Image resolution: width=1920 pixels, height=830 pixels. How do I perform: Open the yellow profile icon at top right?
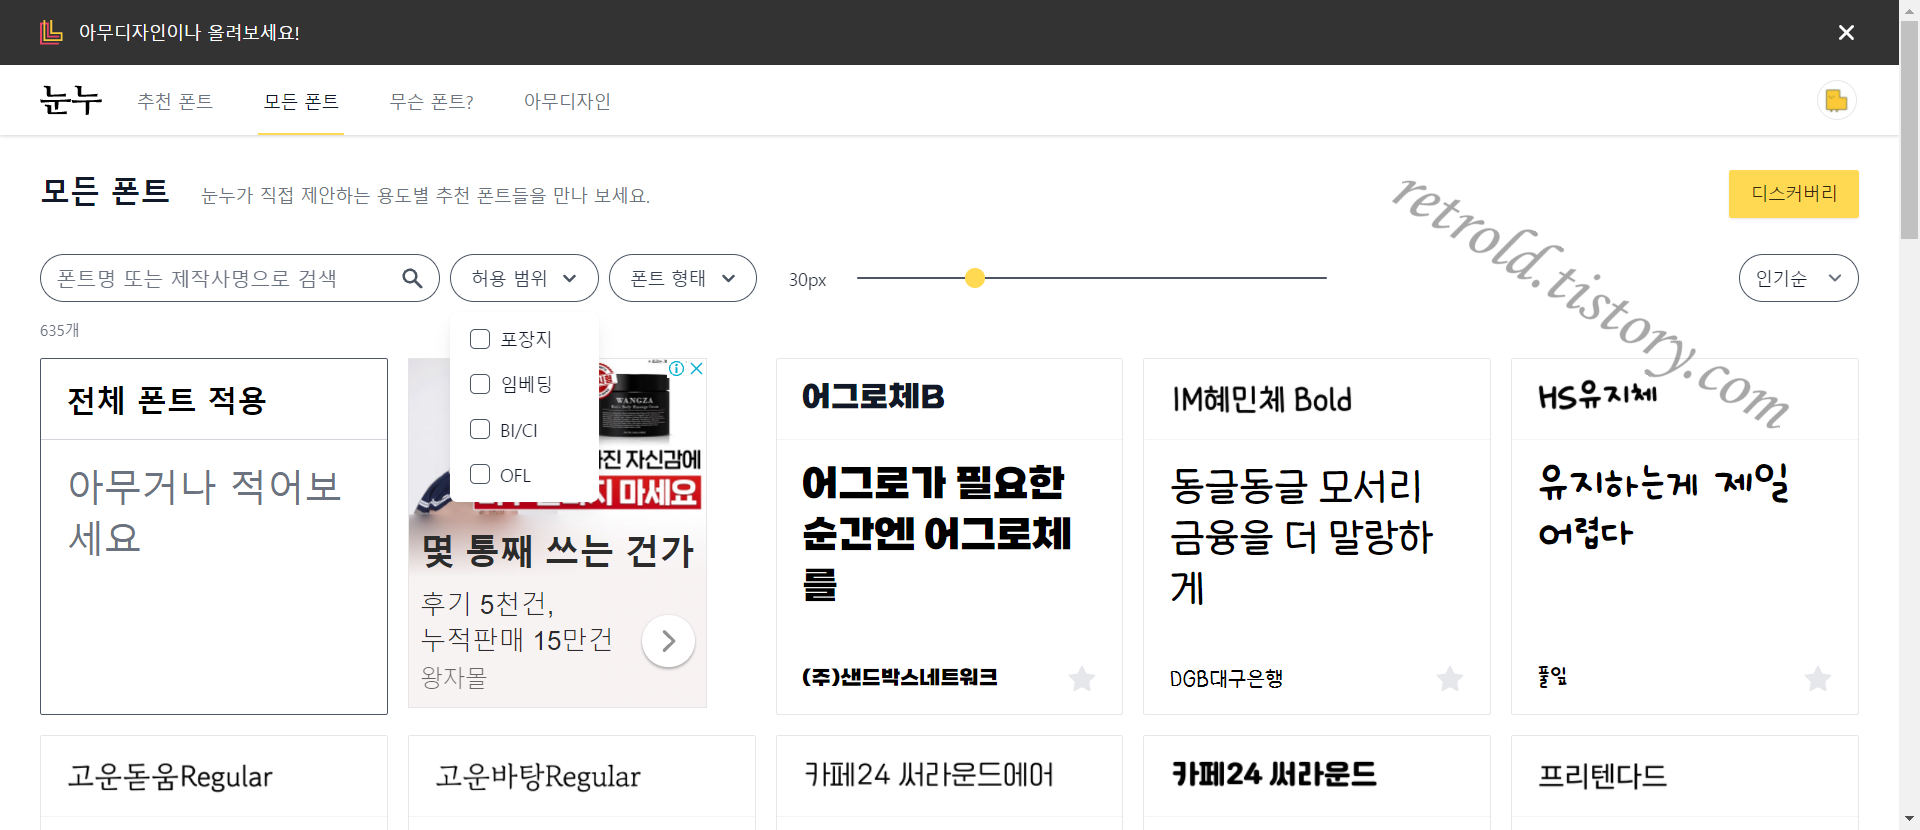pos(1837,100)
